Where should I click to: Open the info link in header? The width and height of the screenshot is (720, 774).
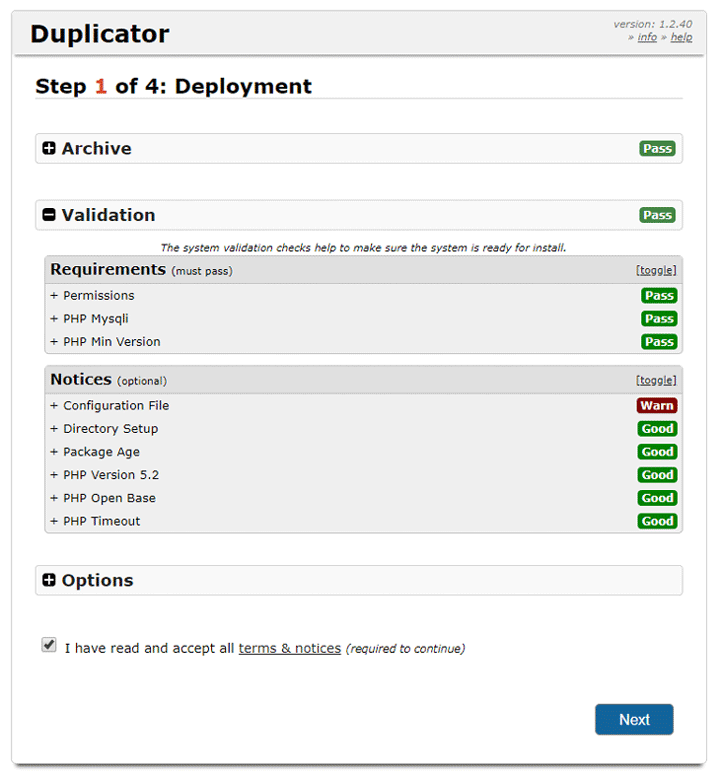tap(647, 37)
